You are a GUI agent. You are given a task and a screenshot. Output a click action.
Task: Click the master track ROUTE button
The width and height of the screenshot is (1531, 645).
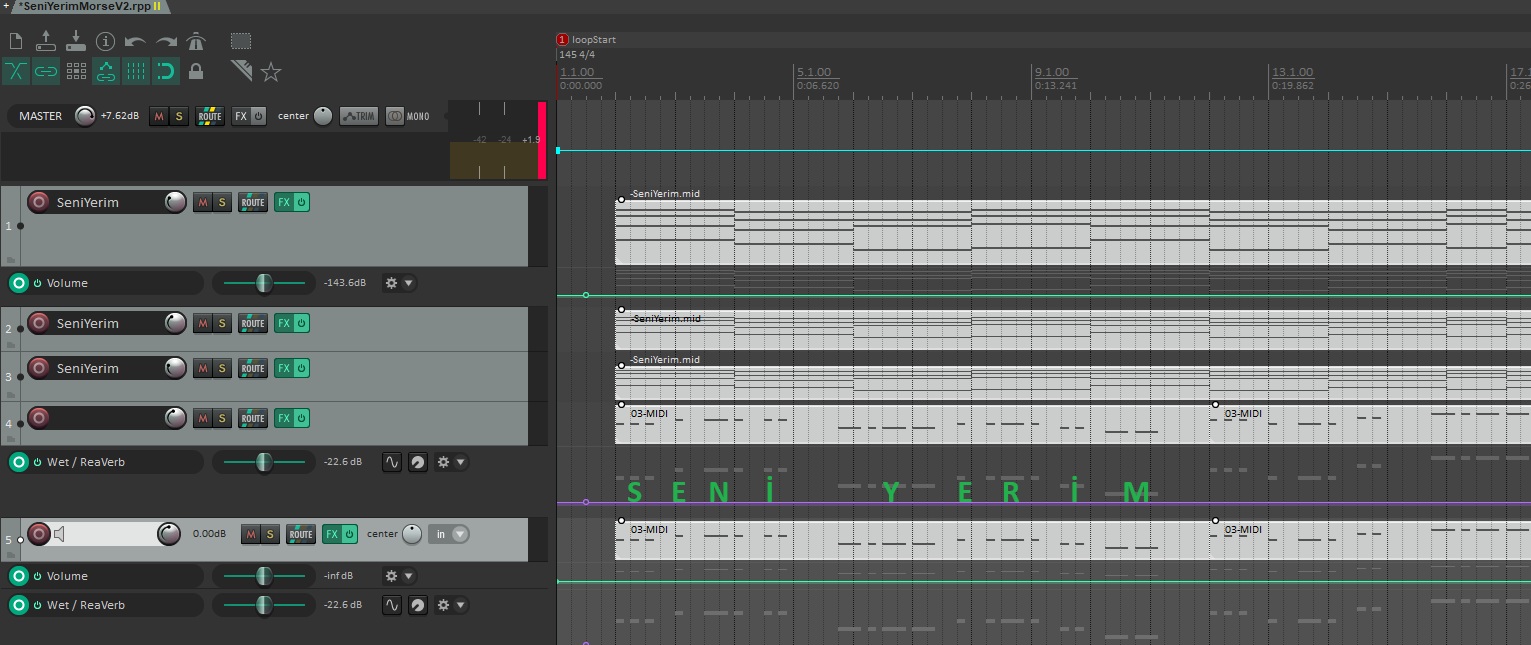(210, 117)
